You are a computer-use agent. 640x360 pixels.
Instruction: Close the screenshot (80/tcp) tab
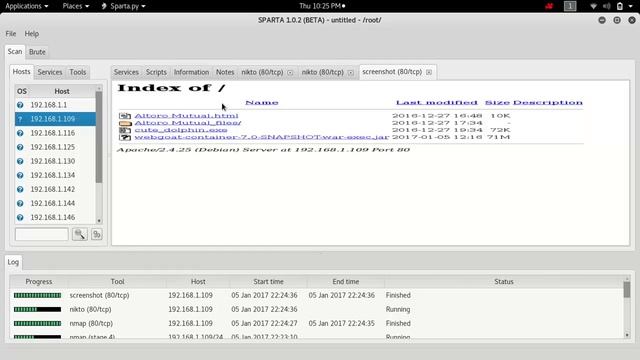click(429, 72)
